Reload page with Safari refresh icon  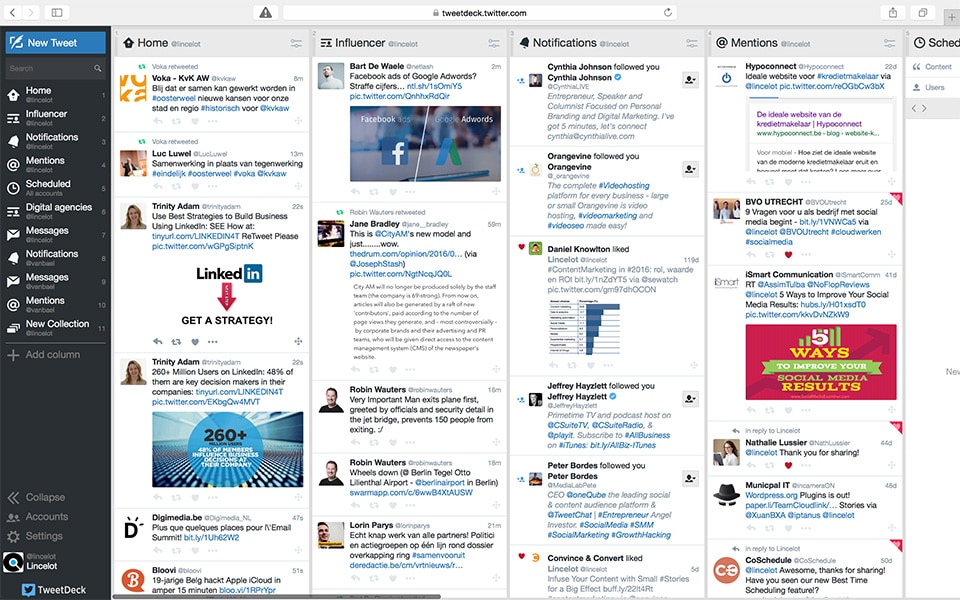(x=667, y=12)
